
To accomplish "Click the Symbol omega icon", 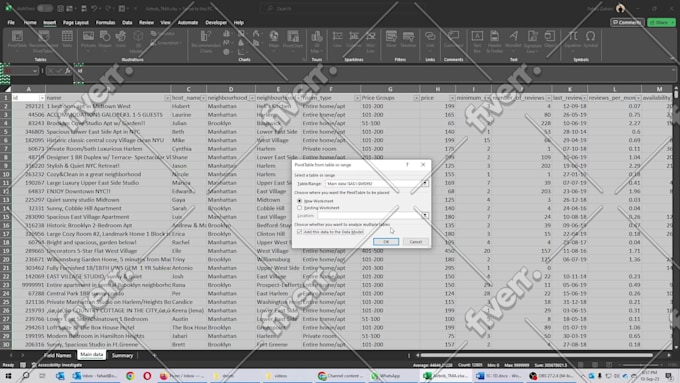I will click(590, 39).
